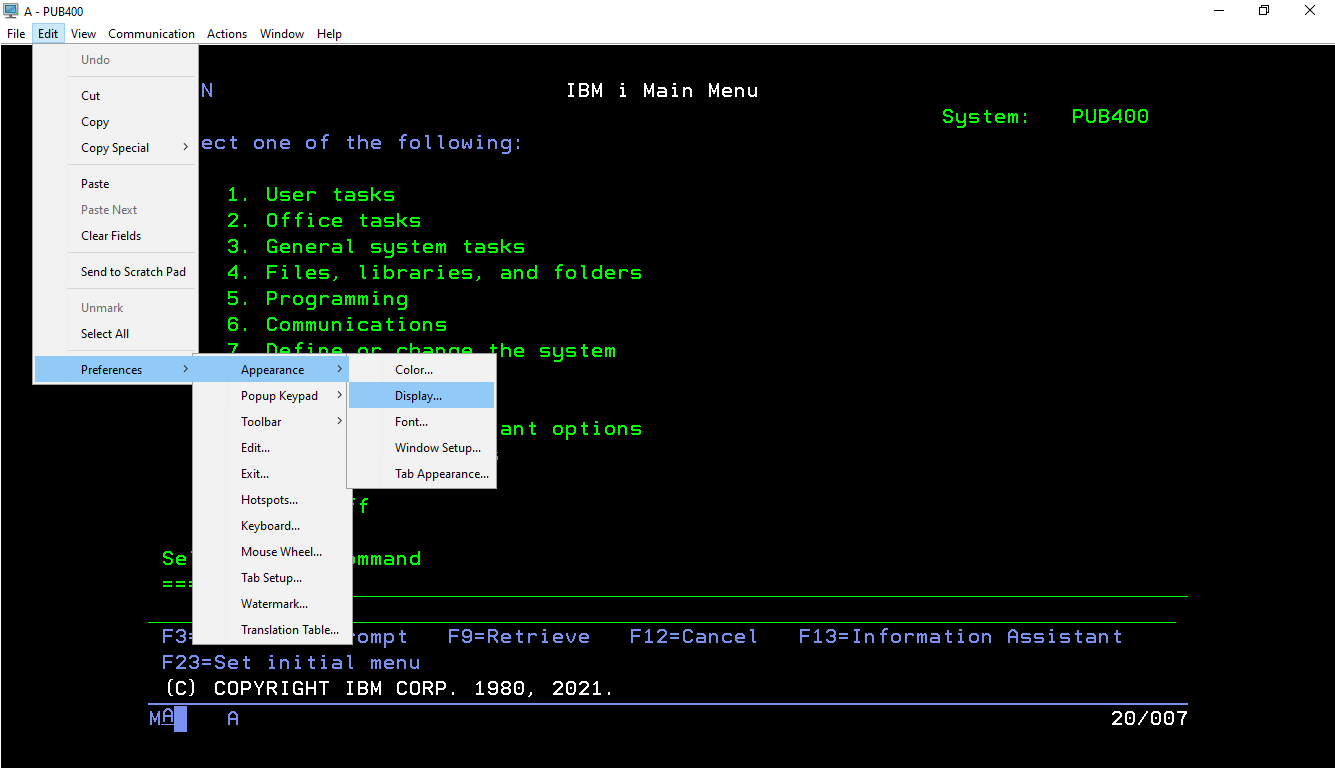Select Send to Scratch Pad

pyautogui.click(x=115, y=272)
